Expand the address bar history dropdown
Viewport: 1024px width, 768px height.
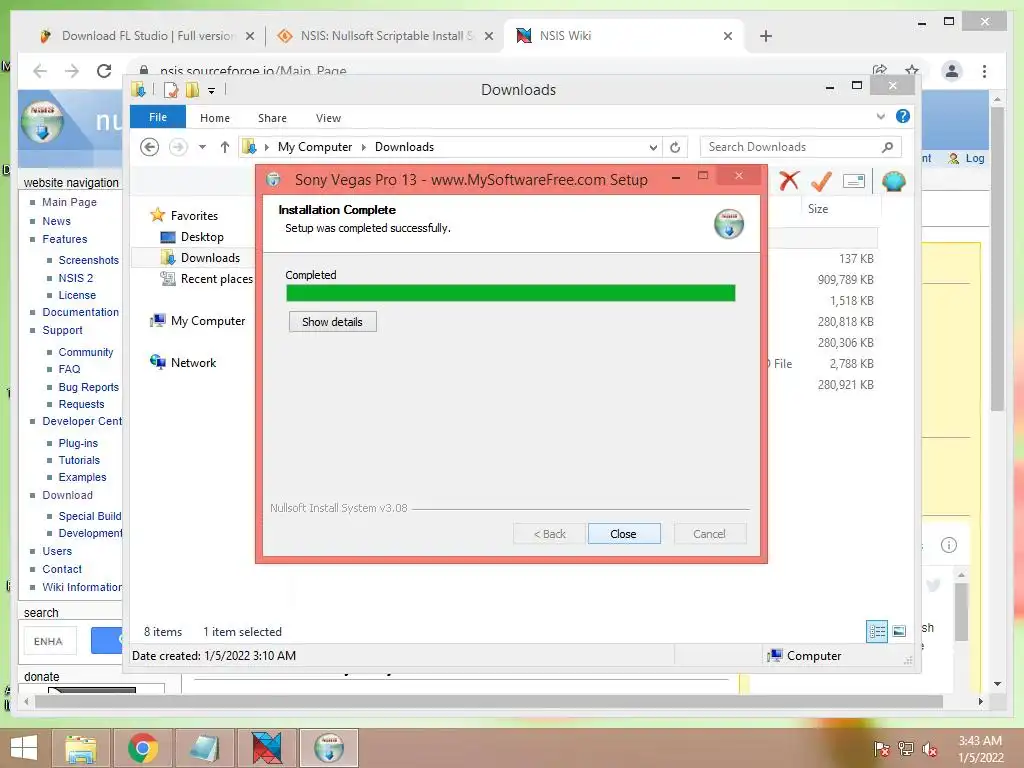point(652,148)
